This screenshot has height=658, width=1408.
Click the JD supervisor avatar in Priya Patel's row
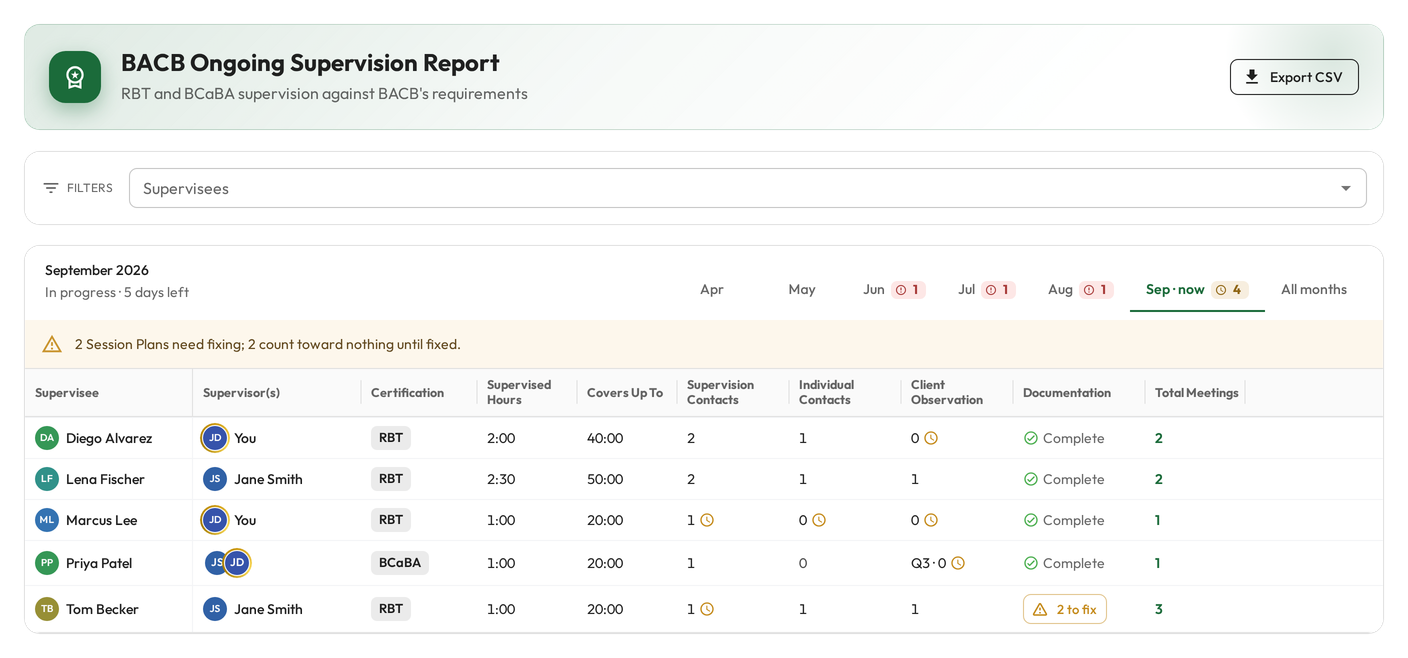237,563
